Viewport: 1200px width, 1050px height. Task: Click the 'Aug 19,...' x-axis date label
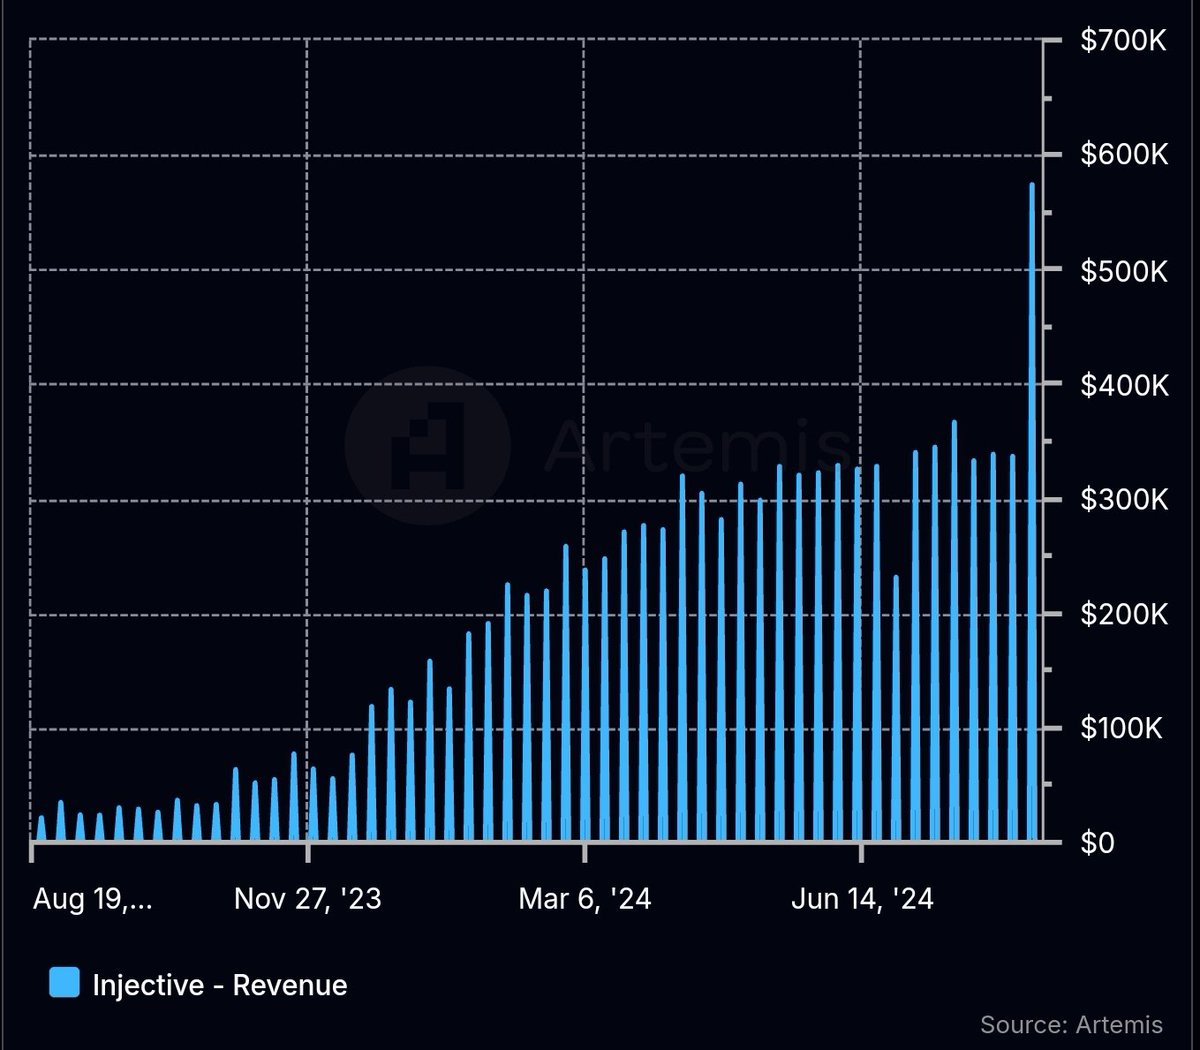click(x=93, y=900)
